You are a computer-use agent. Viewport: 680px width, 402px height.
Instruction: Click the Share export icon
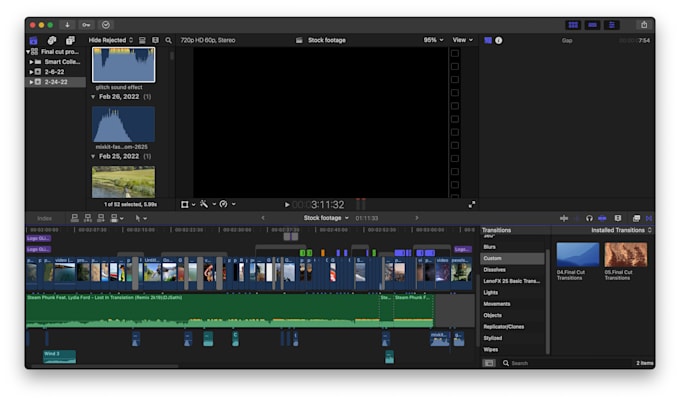644,25
